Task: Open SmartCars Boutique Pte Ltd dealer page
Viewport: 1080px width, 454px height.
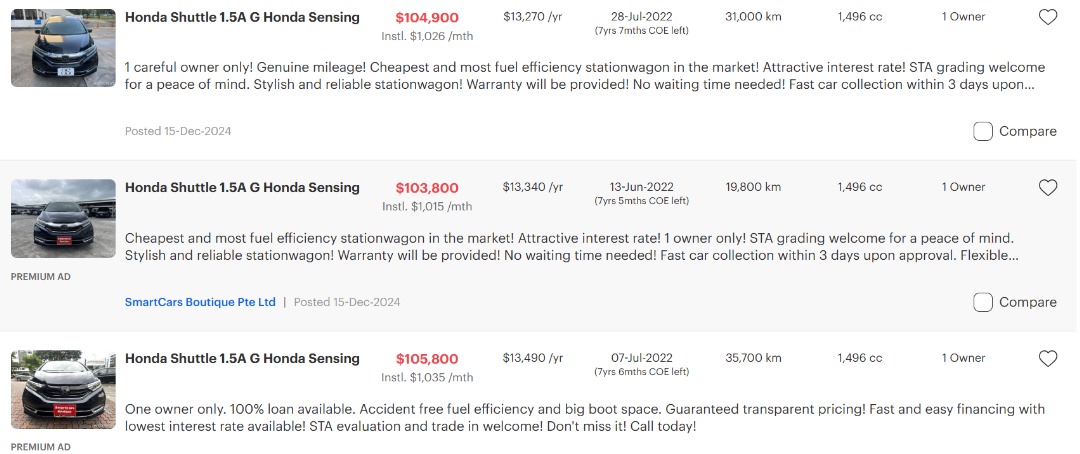Action: coord(200,302)
